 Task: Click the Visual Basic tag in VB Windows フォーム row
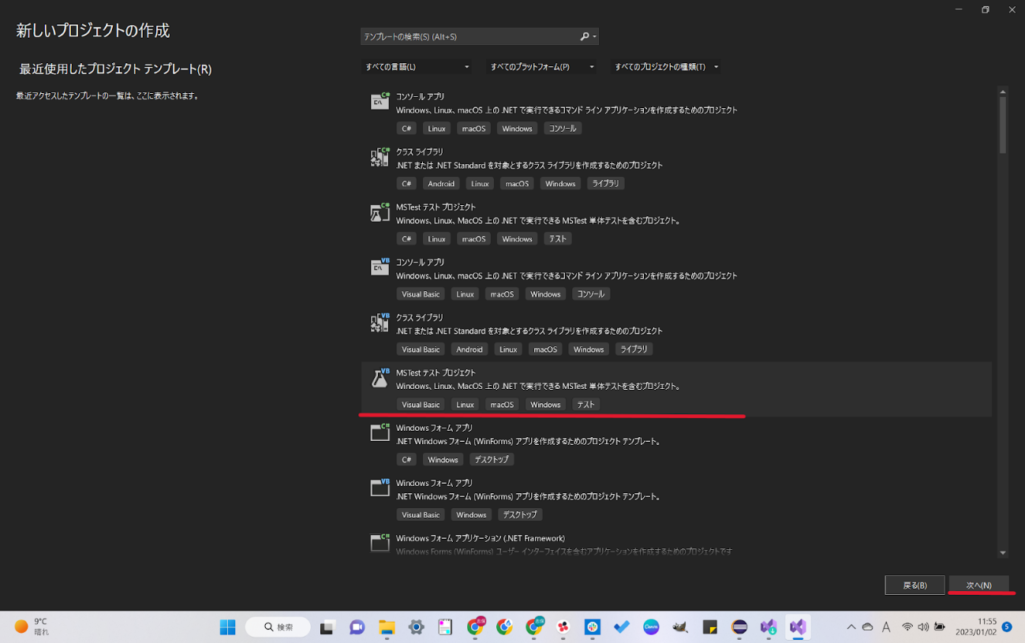[x=420, y=515]
